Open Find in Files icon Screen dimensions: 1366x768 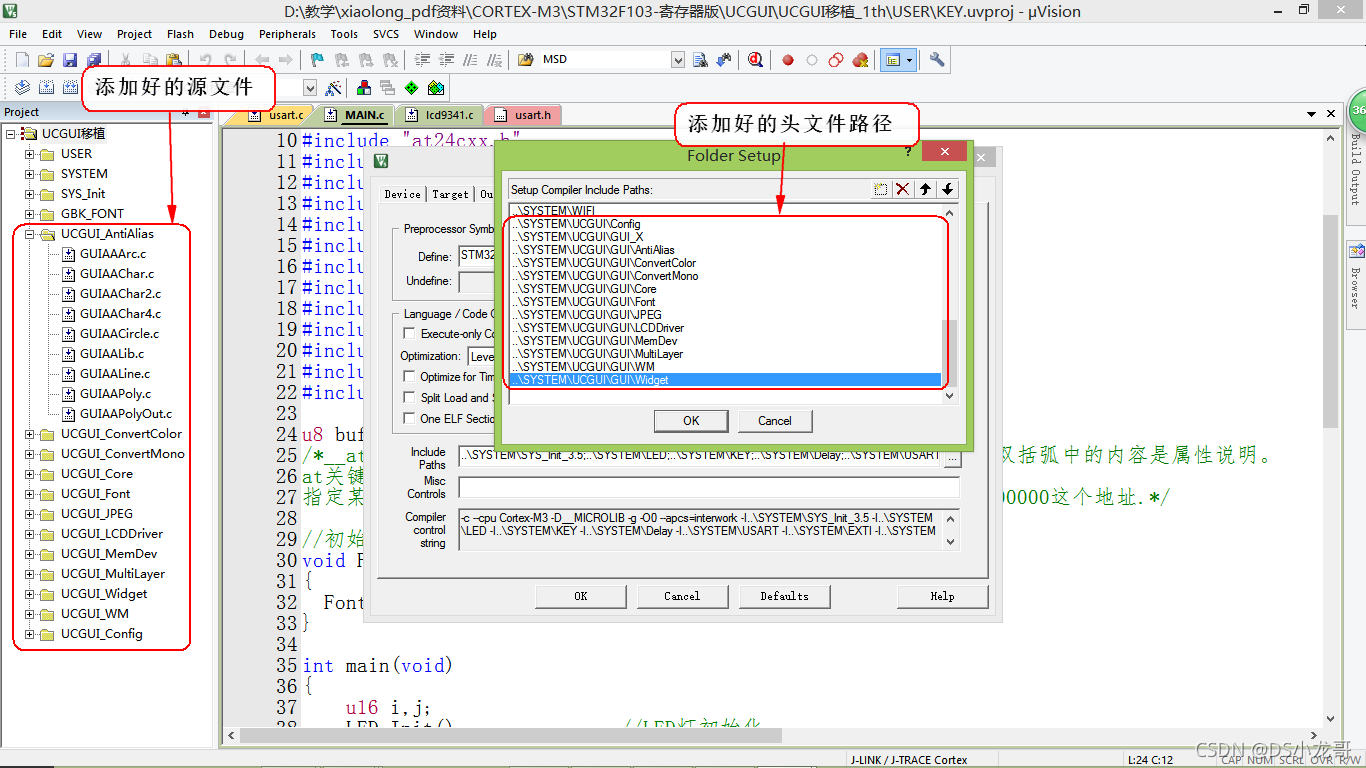pyautogui.click(x=524, y=60)
